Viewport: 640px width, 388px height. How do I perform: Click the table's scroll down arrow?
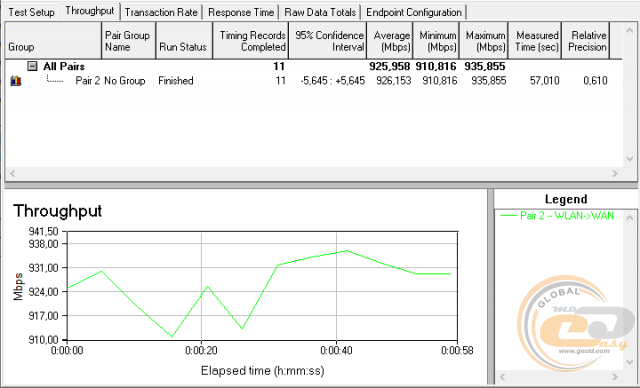coord(629,159)
